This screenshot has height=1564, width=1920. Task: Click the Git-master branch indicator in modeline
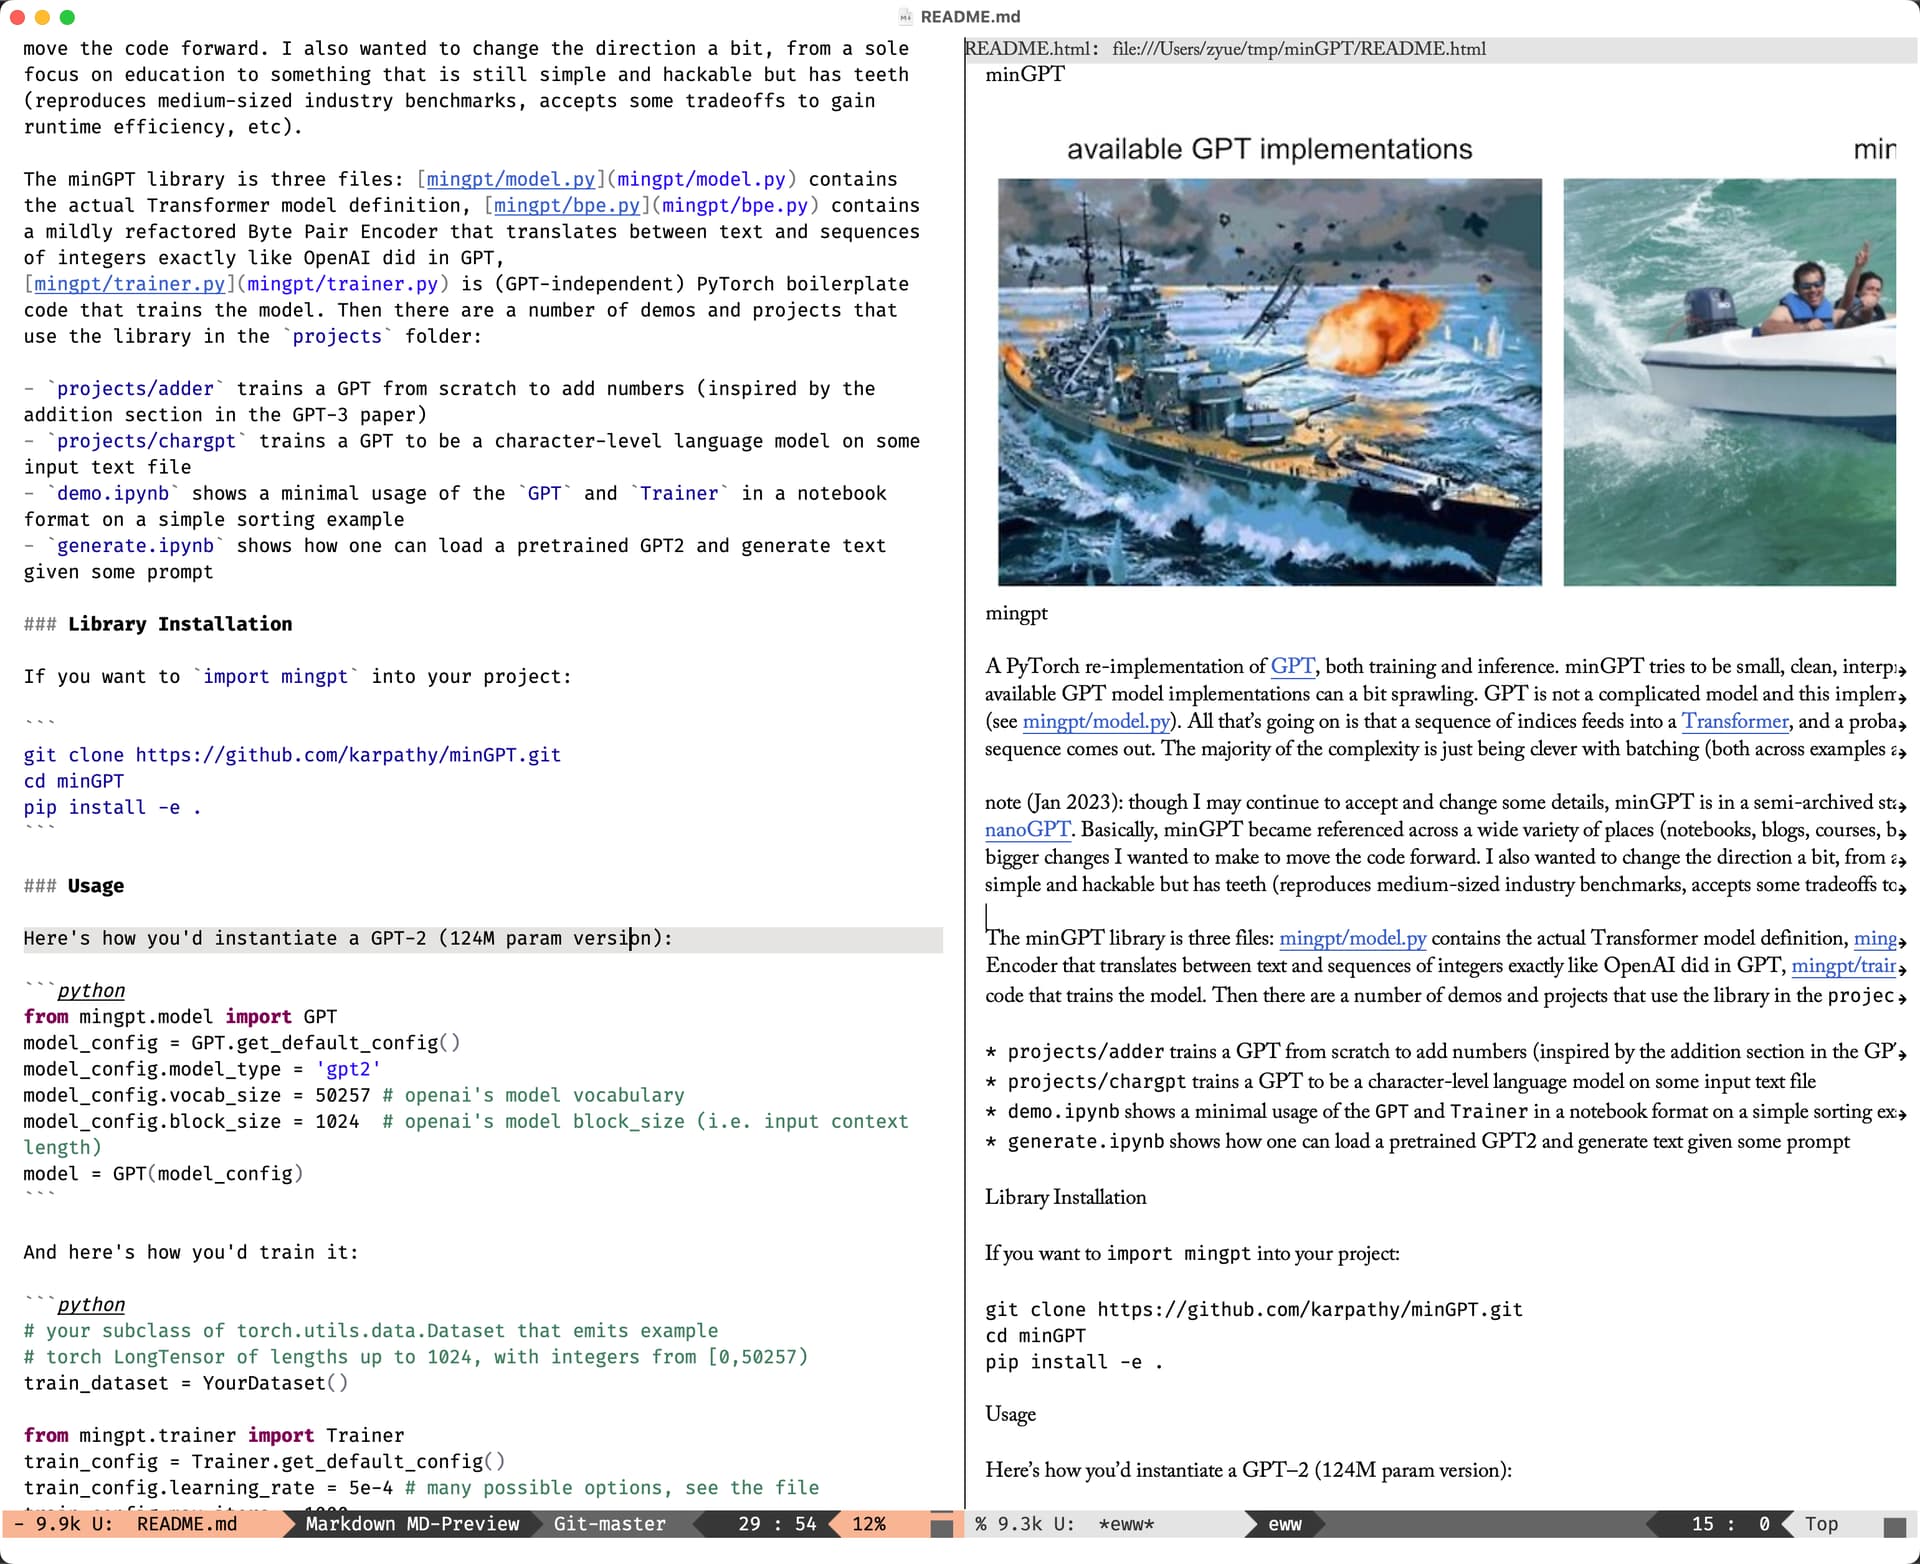[609, 1524]
